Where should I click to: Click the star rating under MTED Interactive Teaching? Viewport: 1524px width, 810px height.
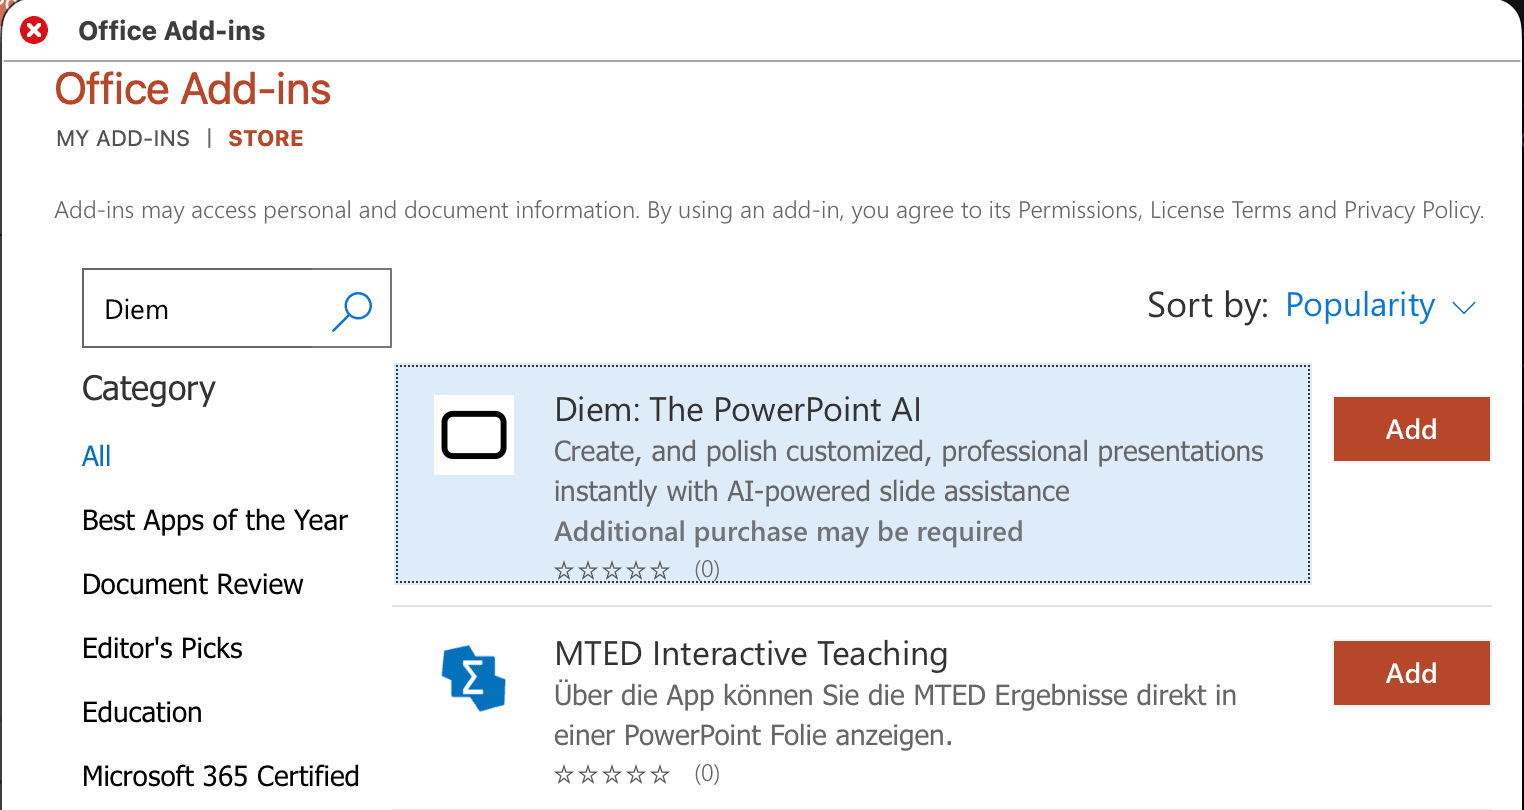point(612,773)
